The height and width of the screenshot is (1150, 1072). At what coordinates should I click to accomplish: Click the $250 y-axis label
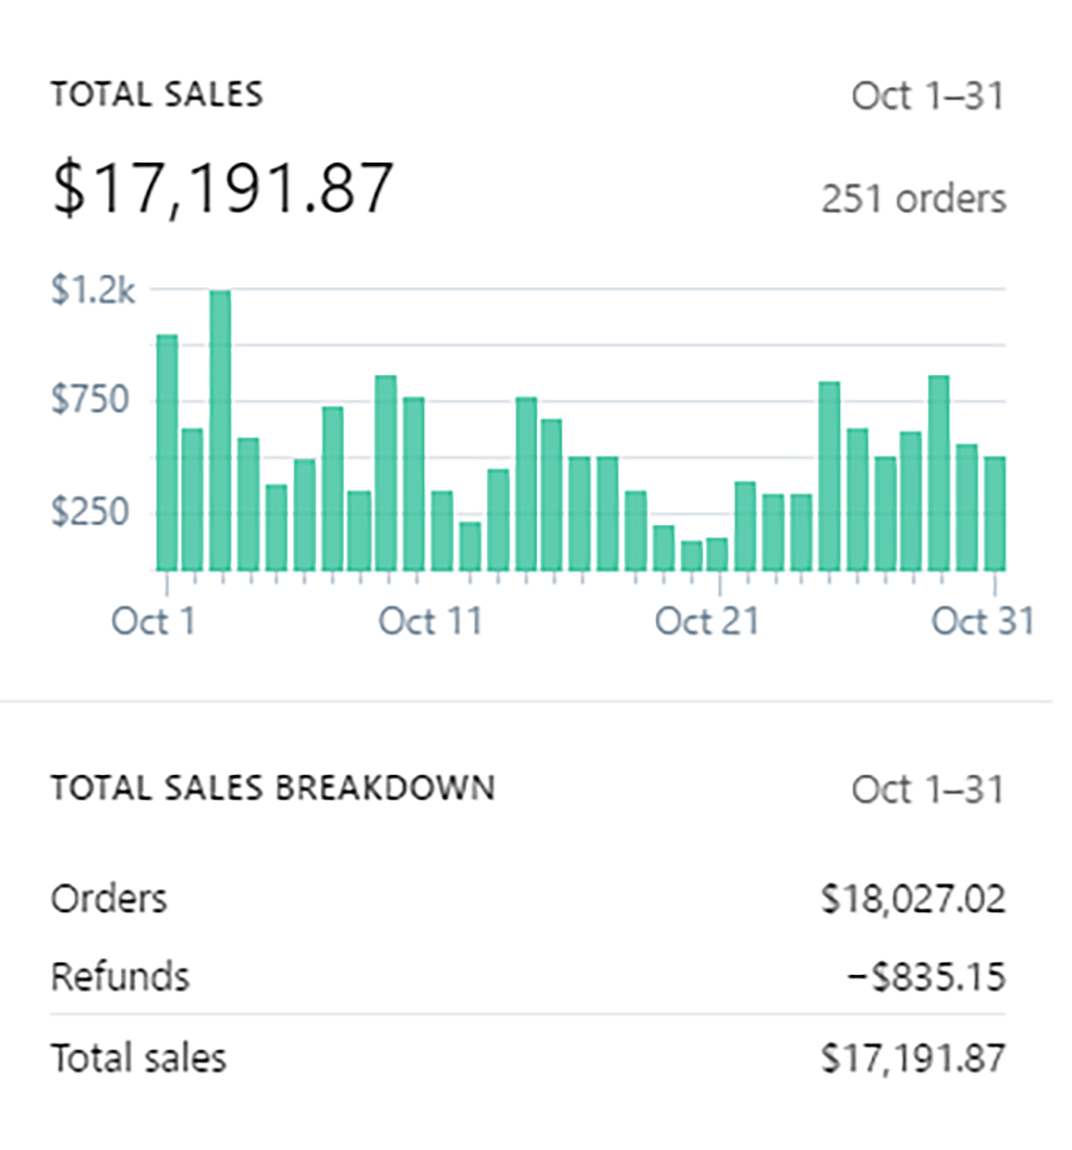pos(91,512)
